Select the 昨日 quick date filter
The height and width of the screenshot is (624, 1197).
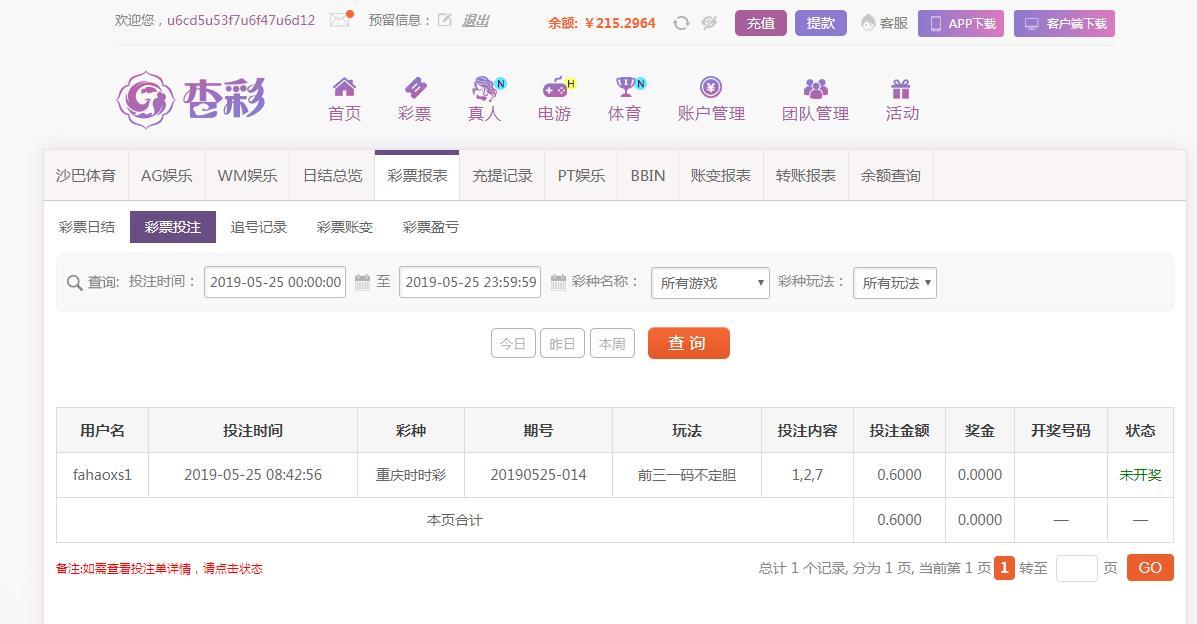click(x=563, y=344)
